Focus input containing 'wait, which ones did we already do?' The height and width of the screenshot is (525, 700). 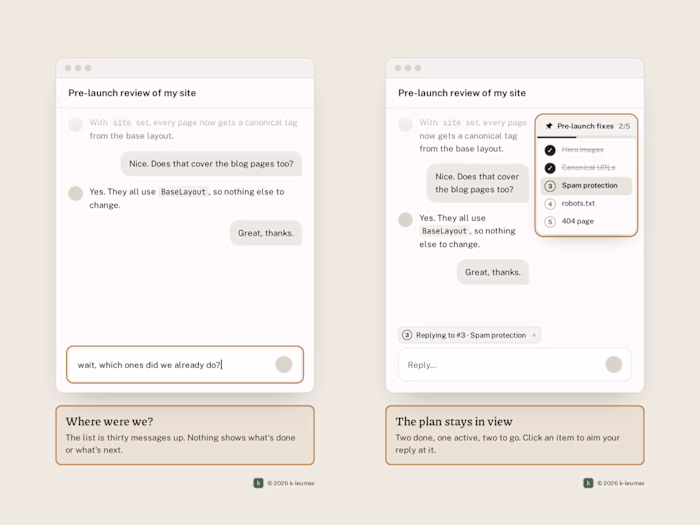[185, 365]
